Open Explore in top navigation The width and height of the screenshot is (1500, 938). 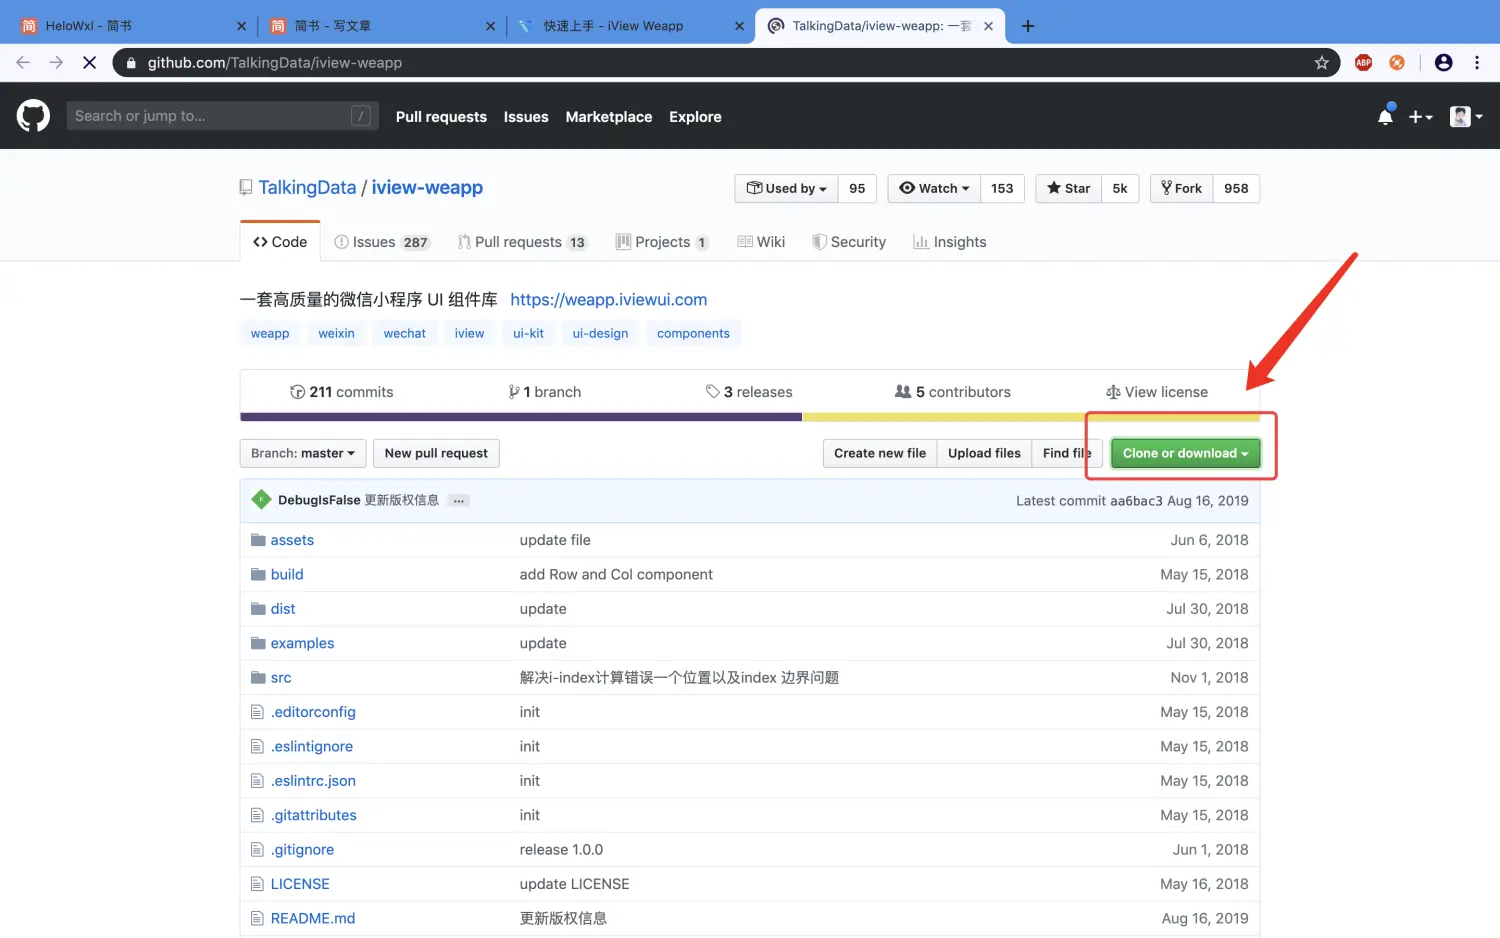tap(695, 117)
